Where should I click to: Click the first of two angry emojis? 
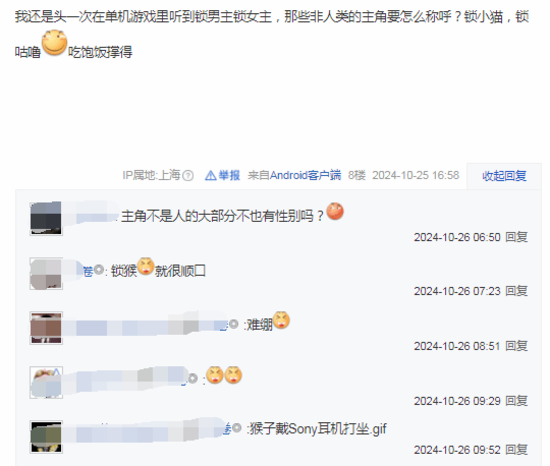[x=215, y=375]
